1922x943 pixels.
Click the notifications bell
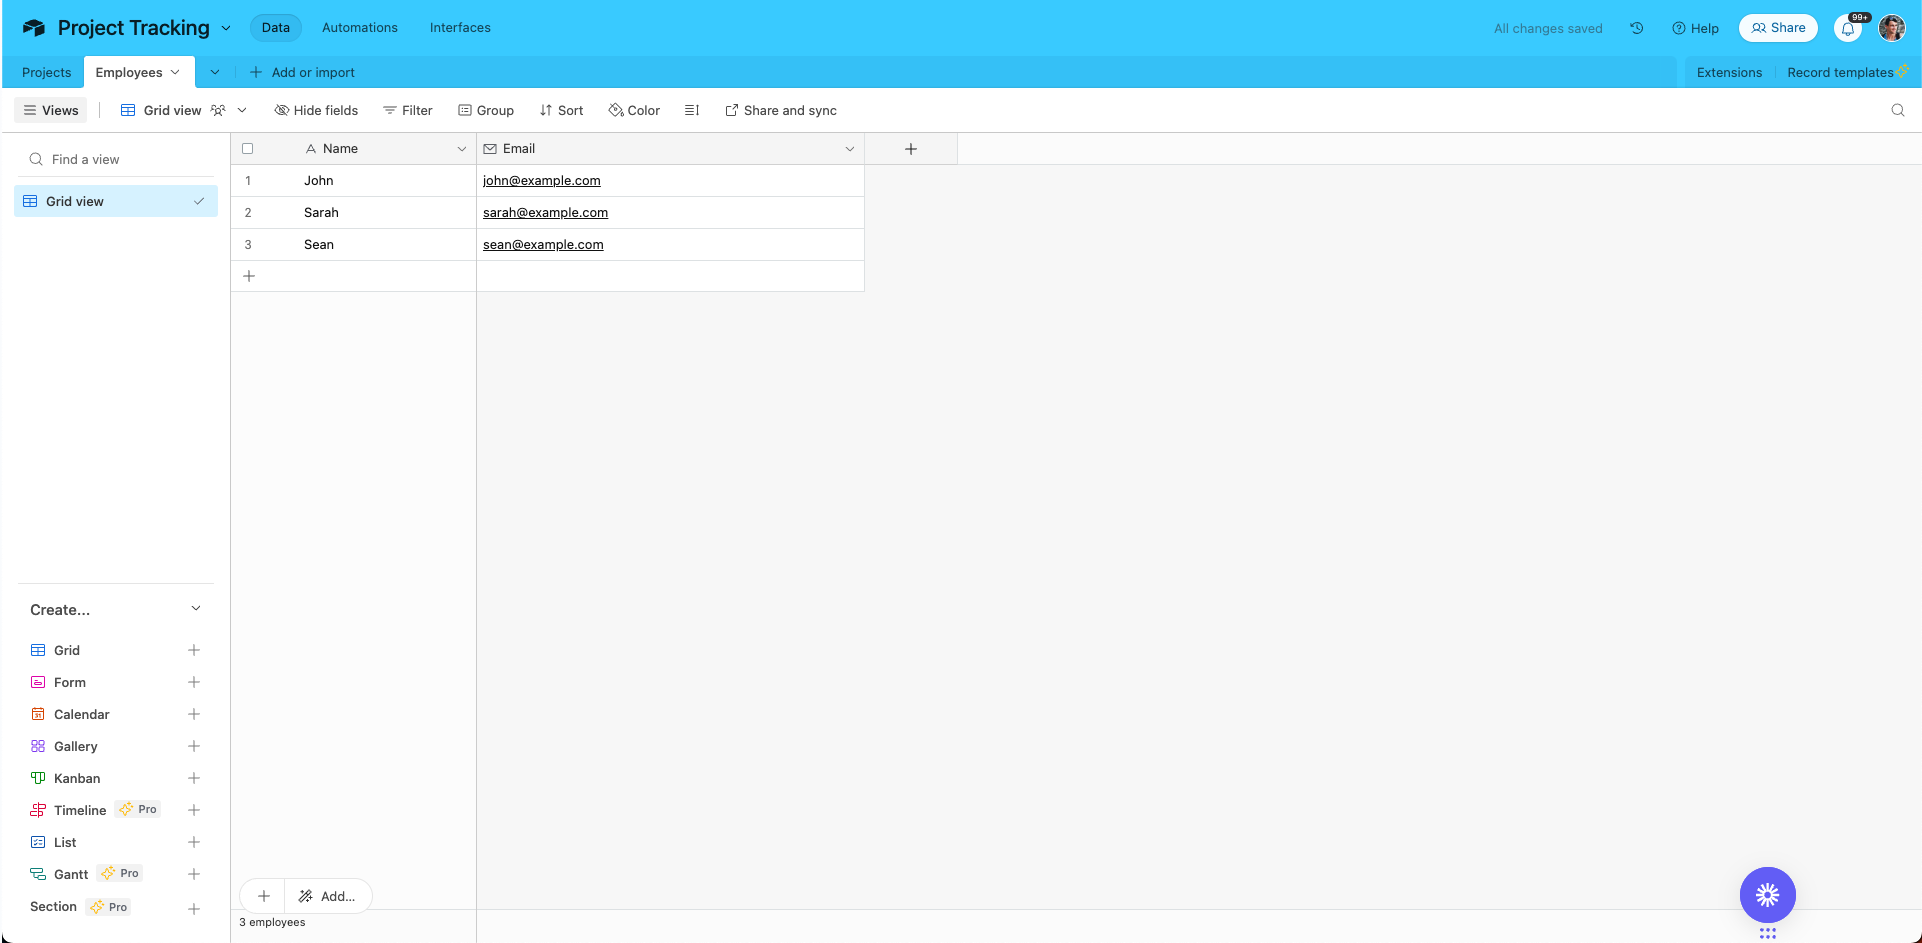[1847, 28]
